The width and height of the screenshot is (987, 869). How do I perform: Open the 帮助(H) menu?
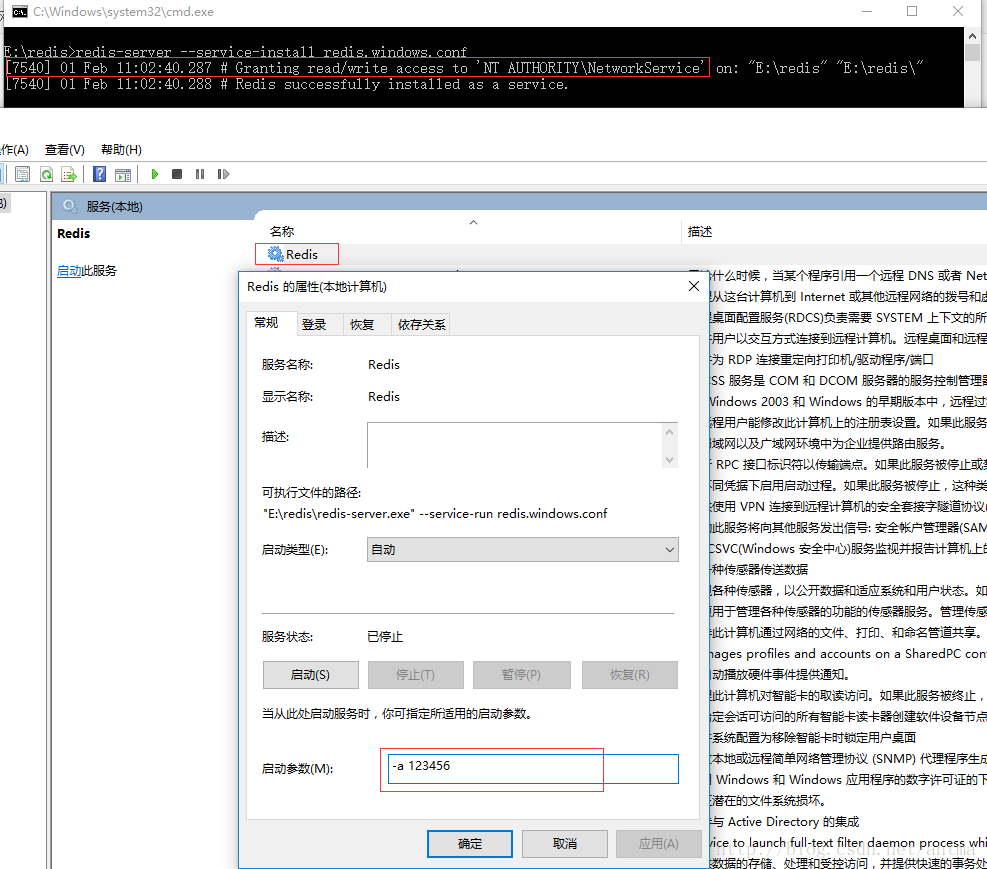click(118, 148)
